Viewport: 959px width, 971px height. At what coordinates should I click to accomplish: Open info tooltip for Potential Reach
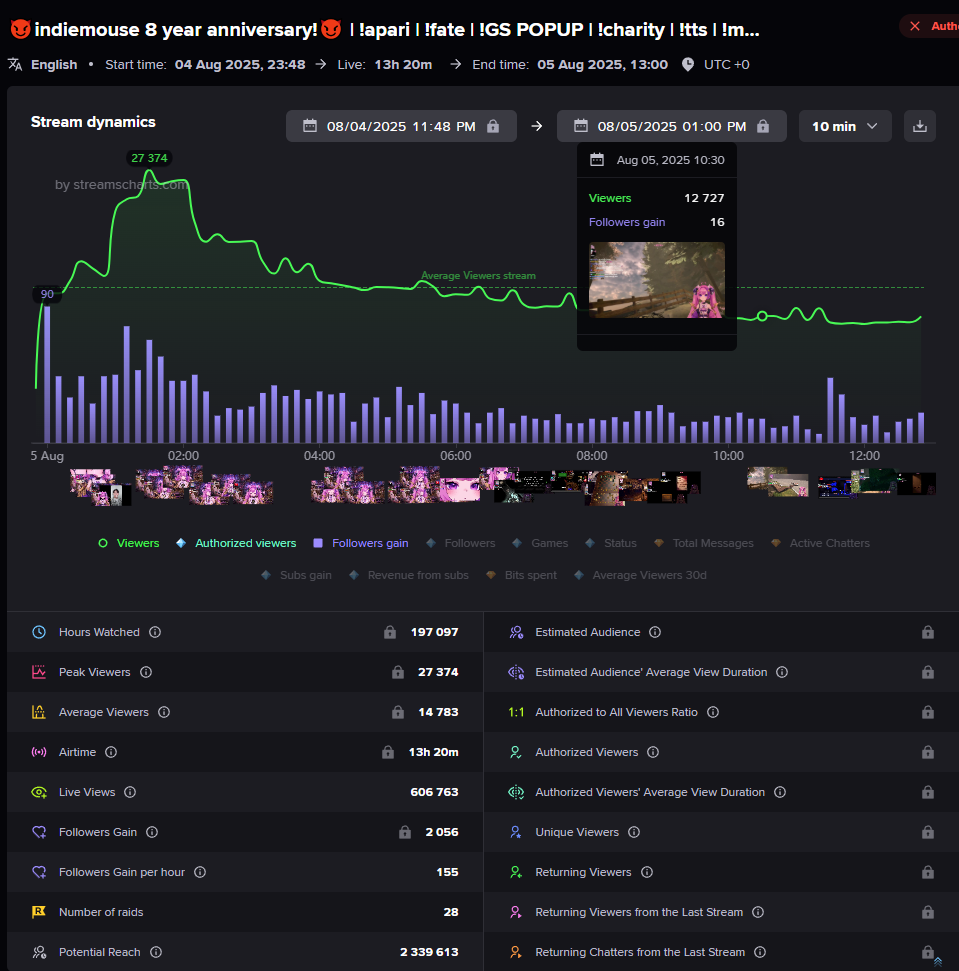[x=156, y=952]
